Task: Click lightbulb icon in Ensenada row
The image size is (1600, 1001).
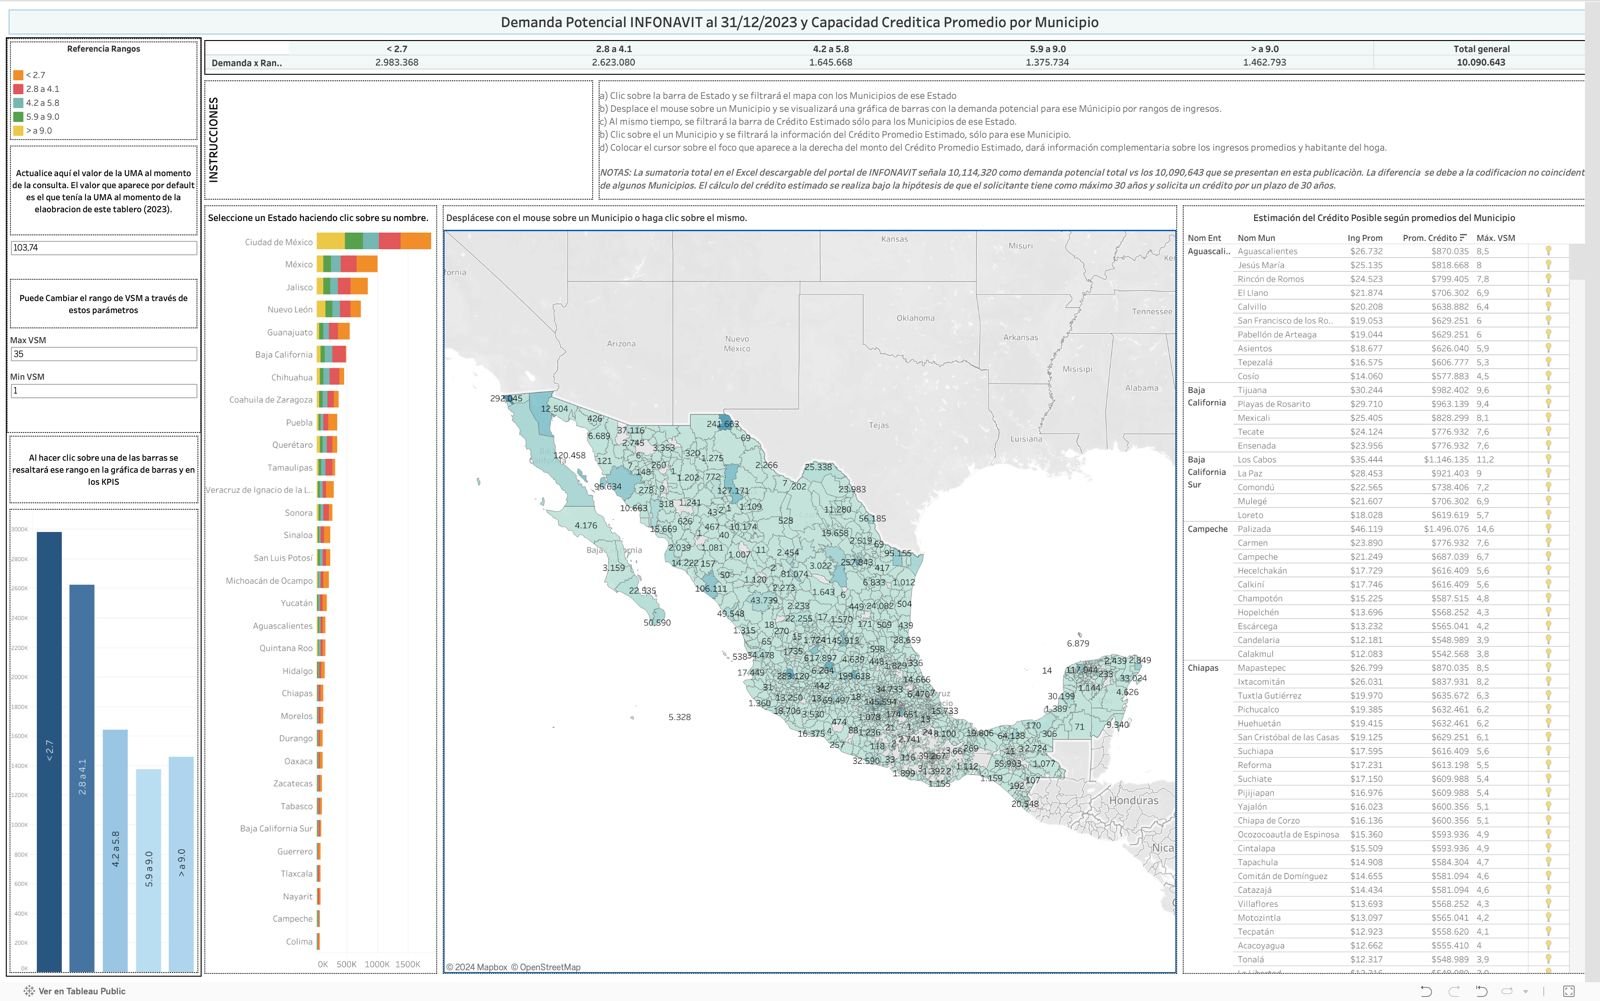Action: tap(1548, 446)
